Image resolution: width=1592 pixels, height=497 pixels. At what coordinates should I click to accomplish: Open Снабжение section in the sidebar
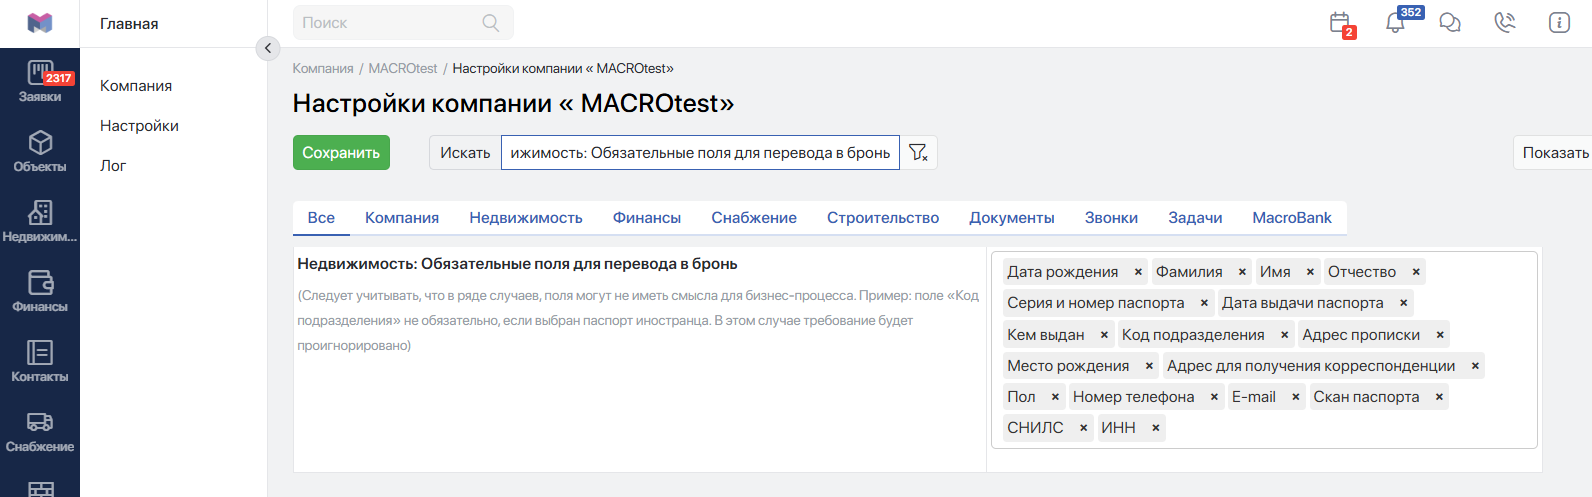[40, 433]
